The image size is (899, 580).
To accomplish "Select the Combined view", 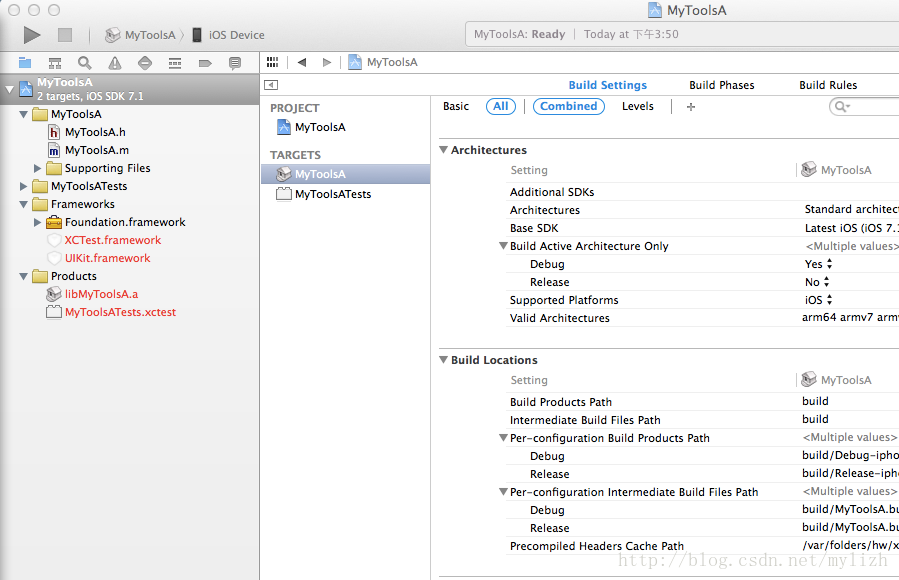I will point(568,106).
